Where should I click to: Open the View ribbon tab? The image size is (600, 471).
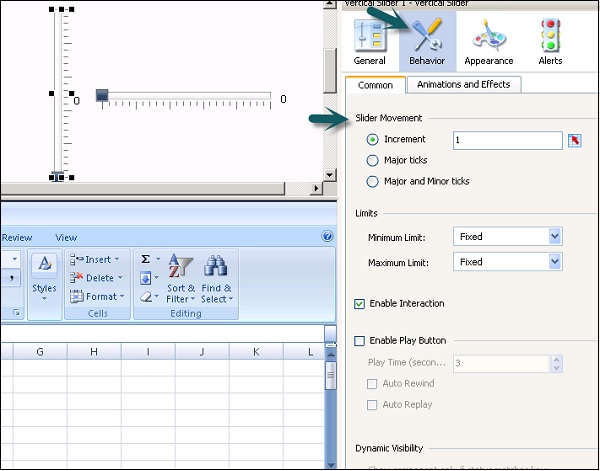pyautogui.click(x=66, y=237)
